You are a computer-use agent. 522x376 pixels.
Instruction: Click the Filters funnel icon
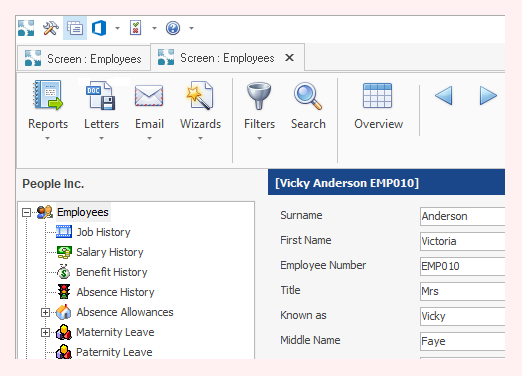click(259, 96)
